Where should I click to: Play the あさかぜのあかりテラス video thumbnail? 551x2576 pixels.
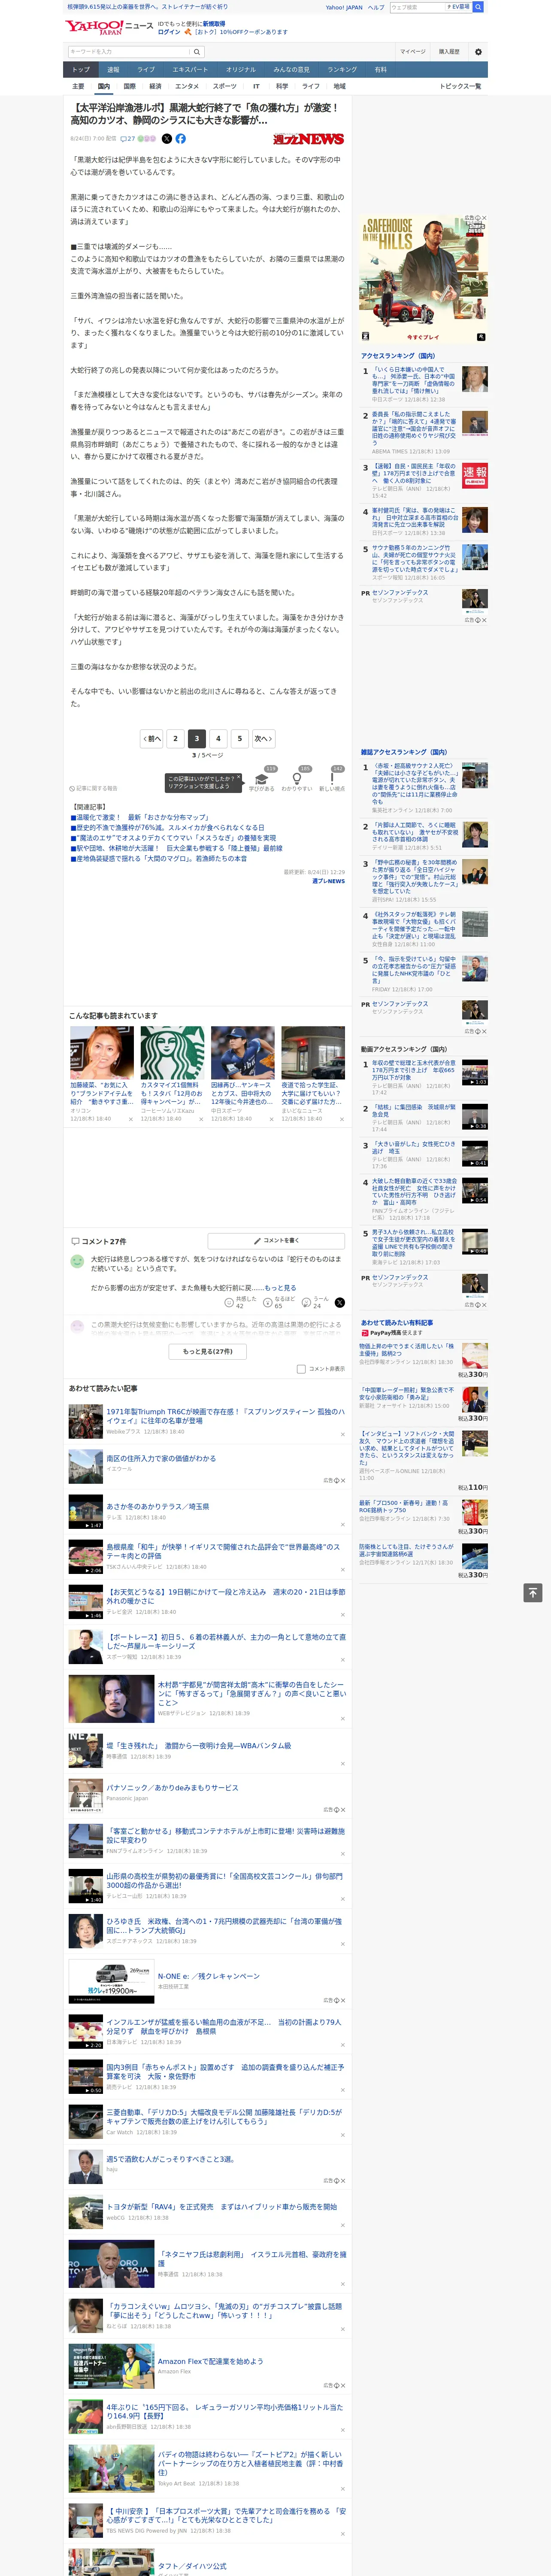pos(85,1511)
